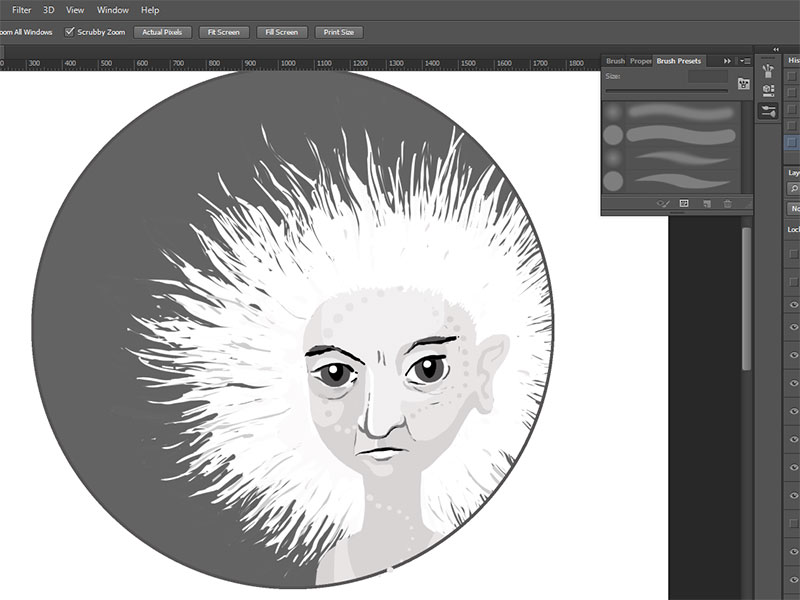
Task: Toggle the Brush panel button beside Size
Action: pos(743,84)
